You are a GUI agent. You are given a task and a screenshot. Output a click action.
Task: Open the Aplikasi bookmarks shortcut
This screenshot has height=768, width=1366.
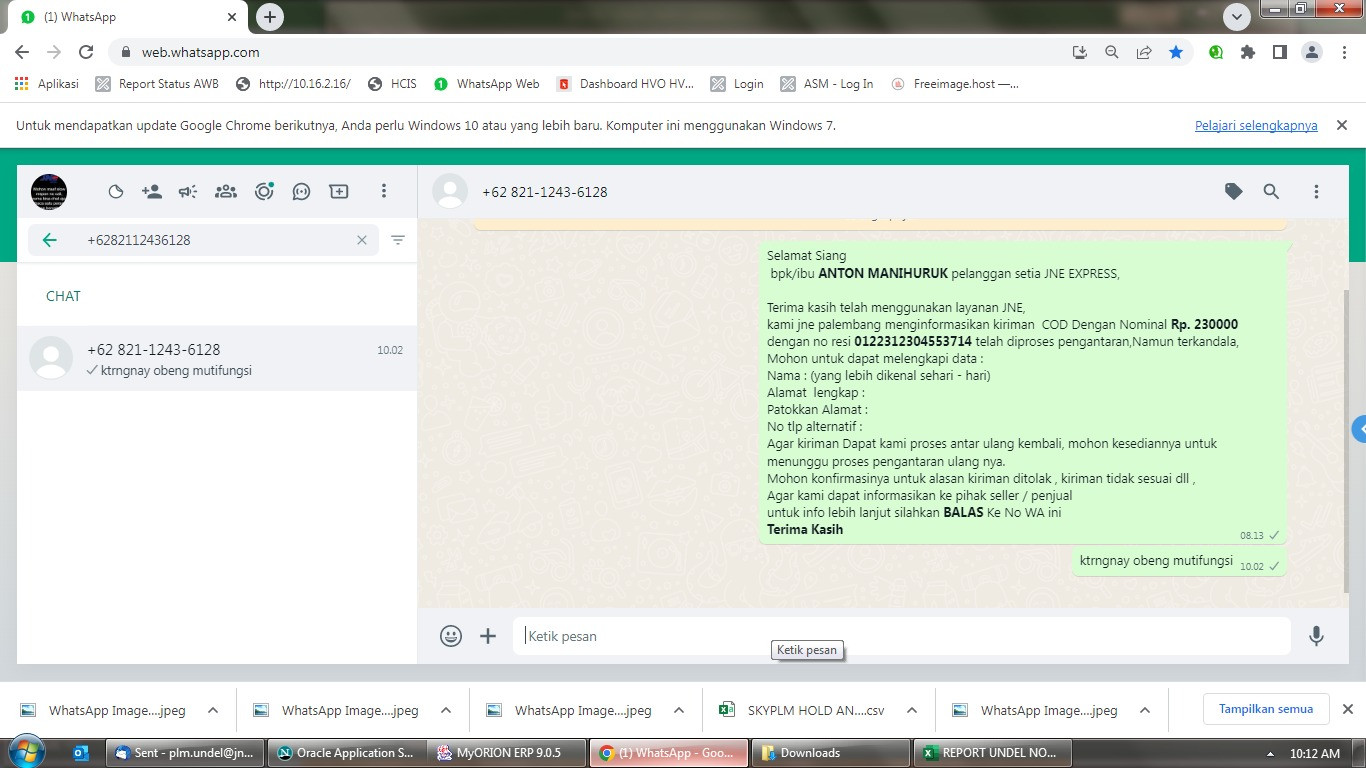[x=47, y=84]
